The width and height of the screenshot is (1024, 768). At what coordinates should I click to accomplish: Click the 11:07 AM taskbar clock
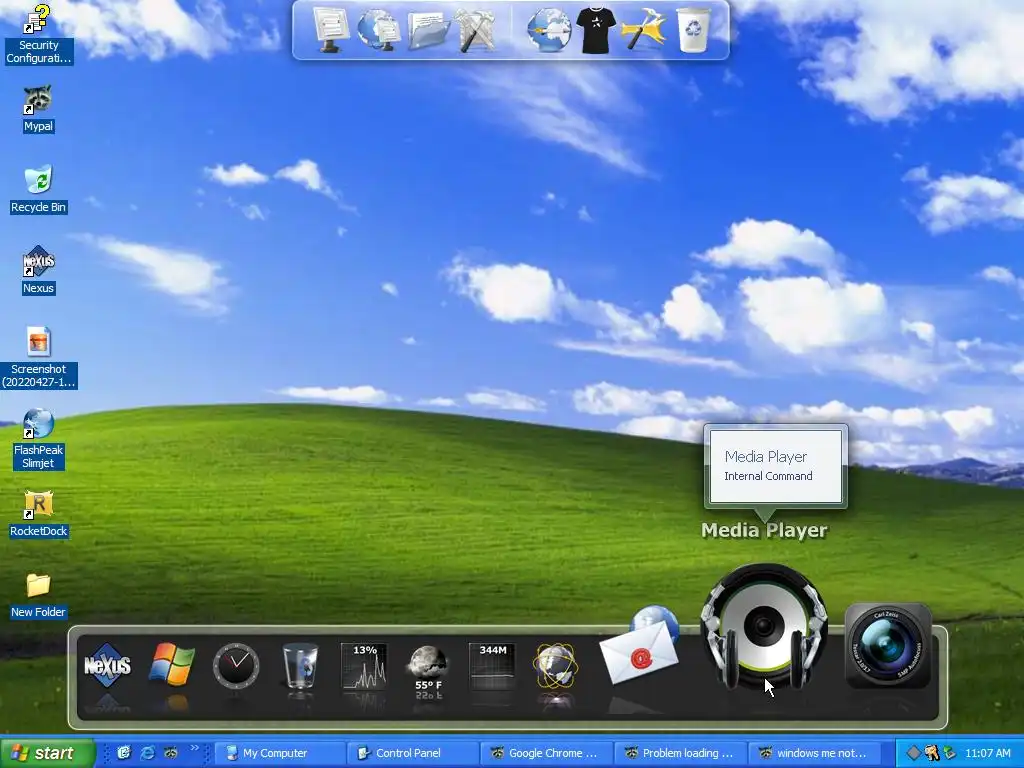click(x=987, y=753)
